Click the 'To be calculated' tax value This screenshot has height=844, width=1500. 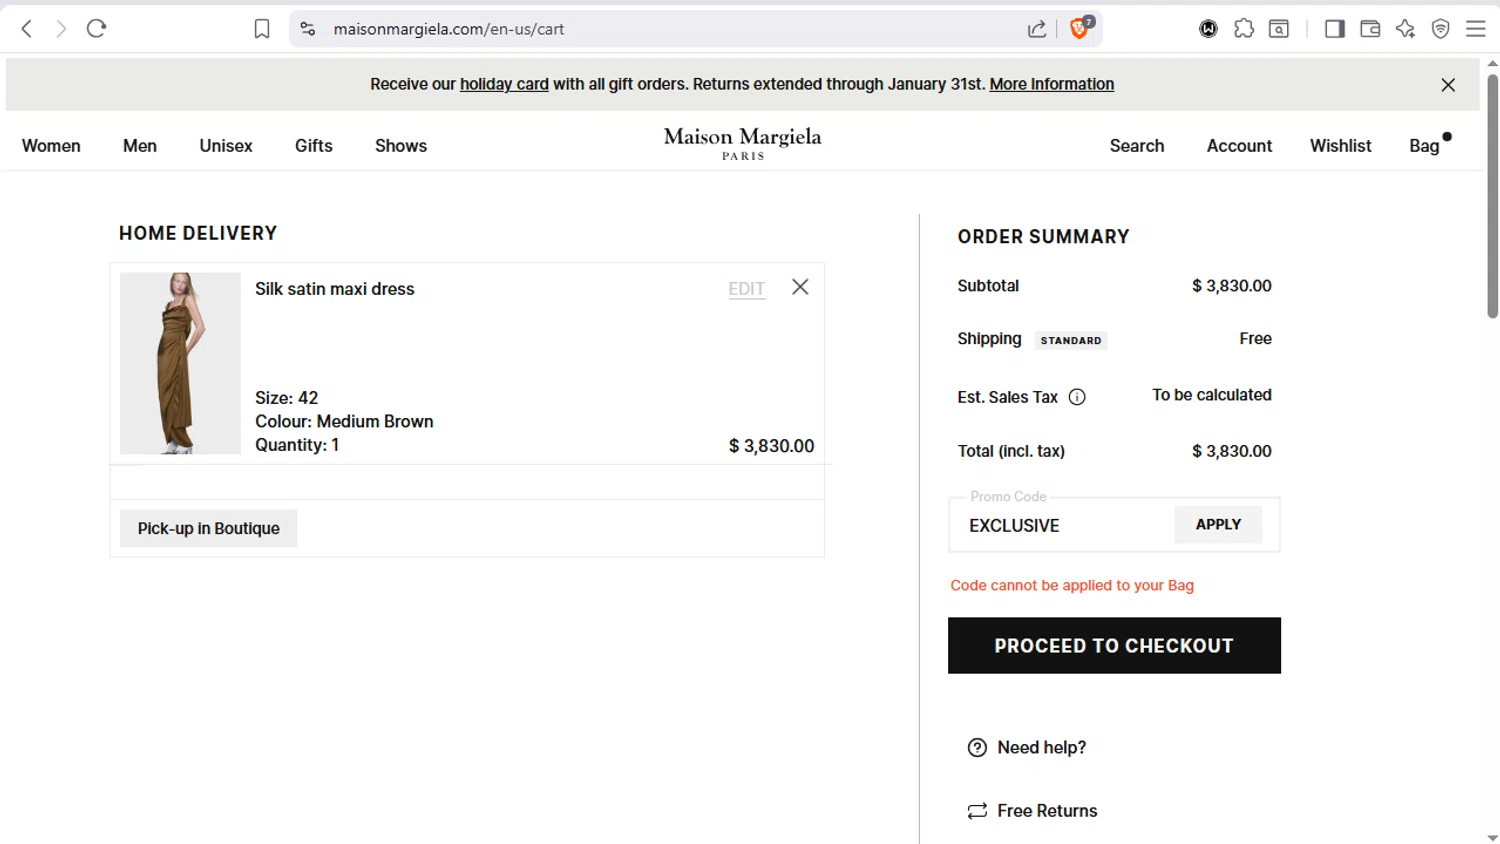[x=1212, y=395]
